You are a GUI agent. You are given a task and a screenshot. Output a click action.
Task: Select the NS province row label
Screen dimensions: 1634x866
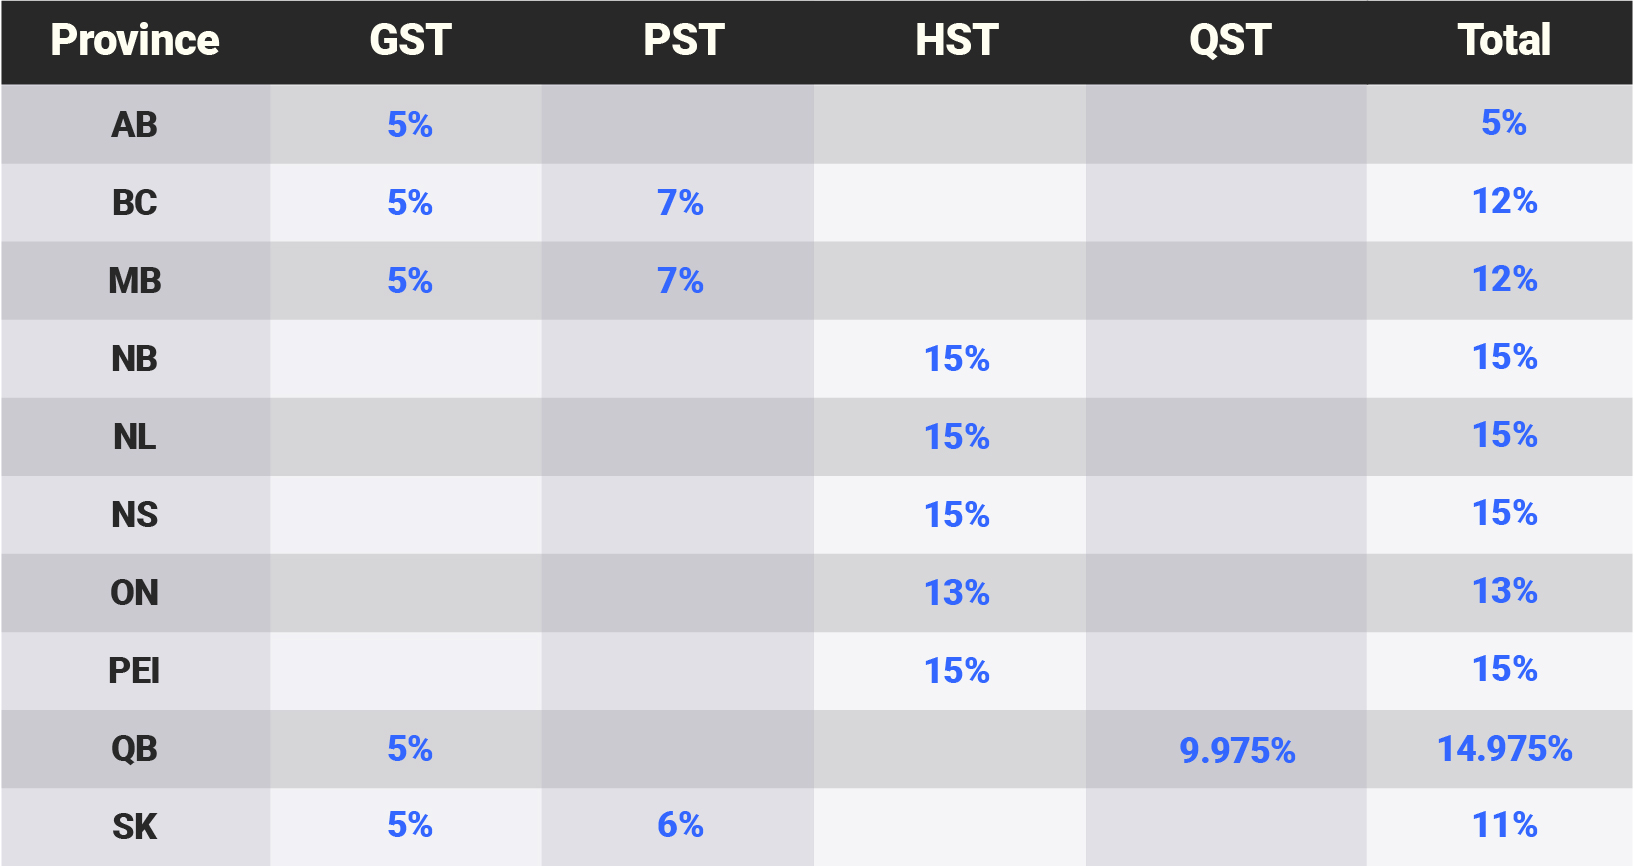pyautogui.click(x=135, y=515)
